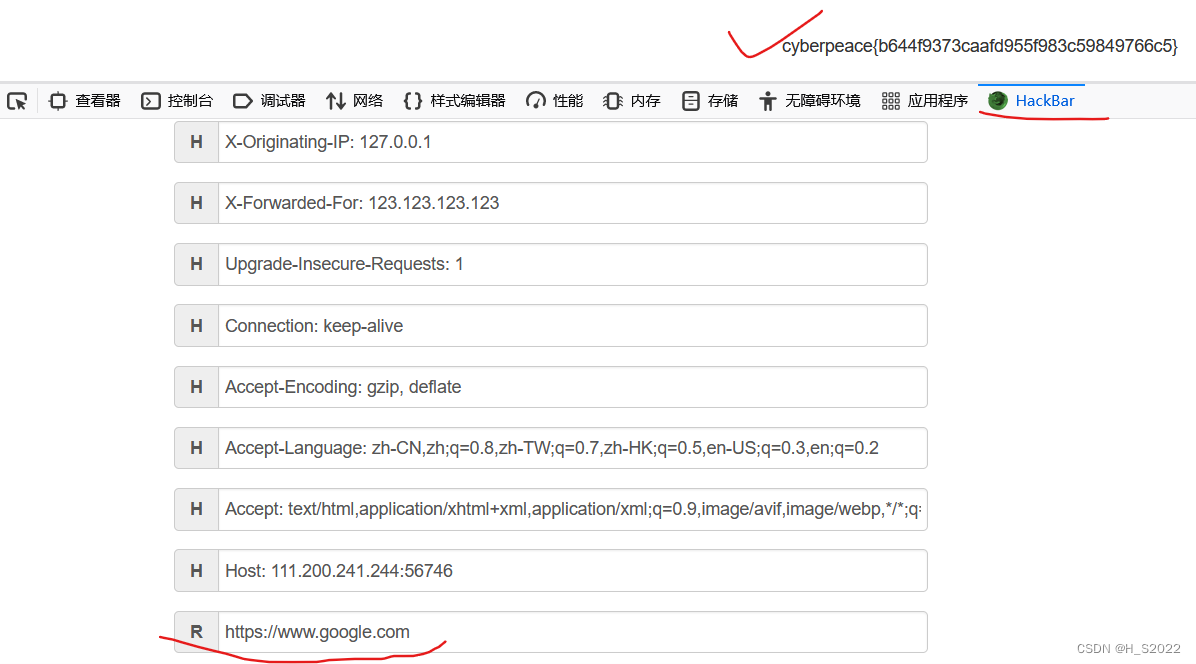The width and height of the screenshot is (1196, 664).
Task: Click the 网络 up-down arrows icon
Action: (x=336, y=101)
